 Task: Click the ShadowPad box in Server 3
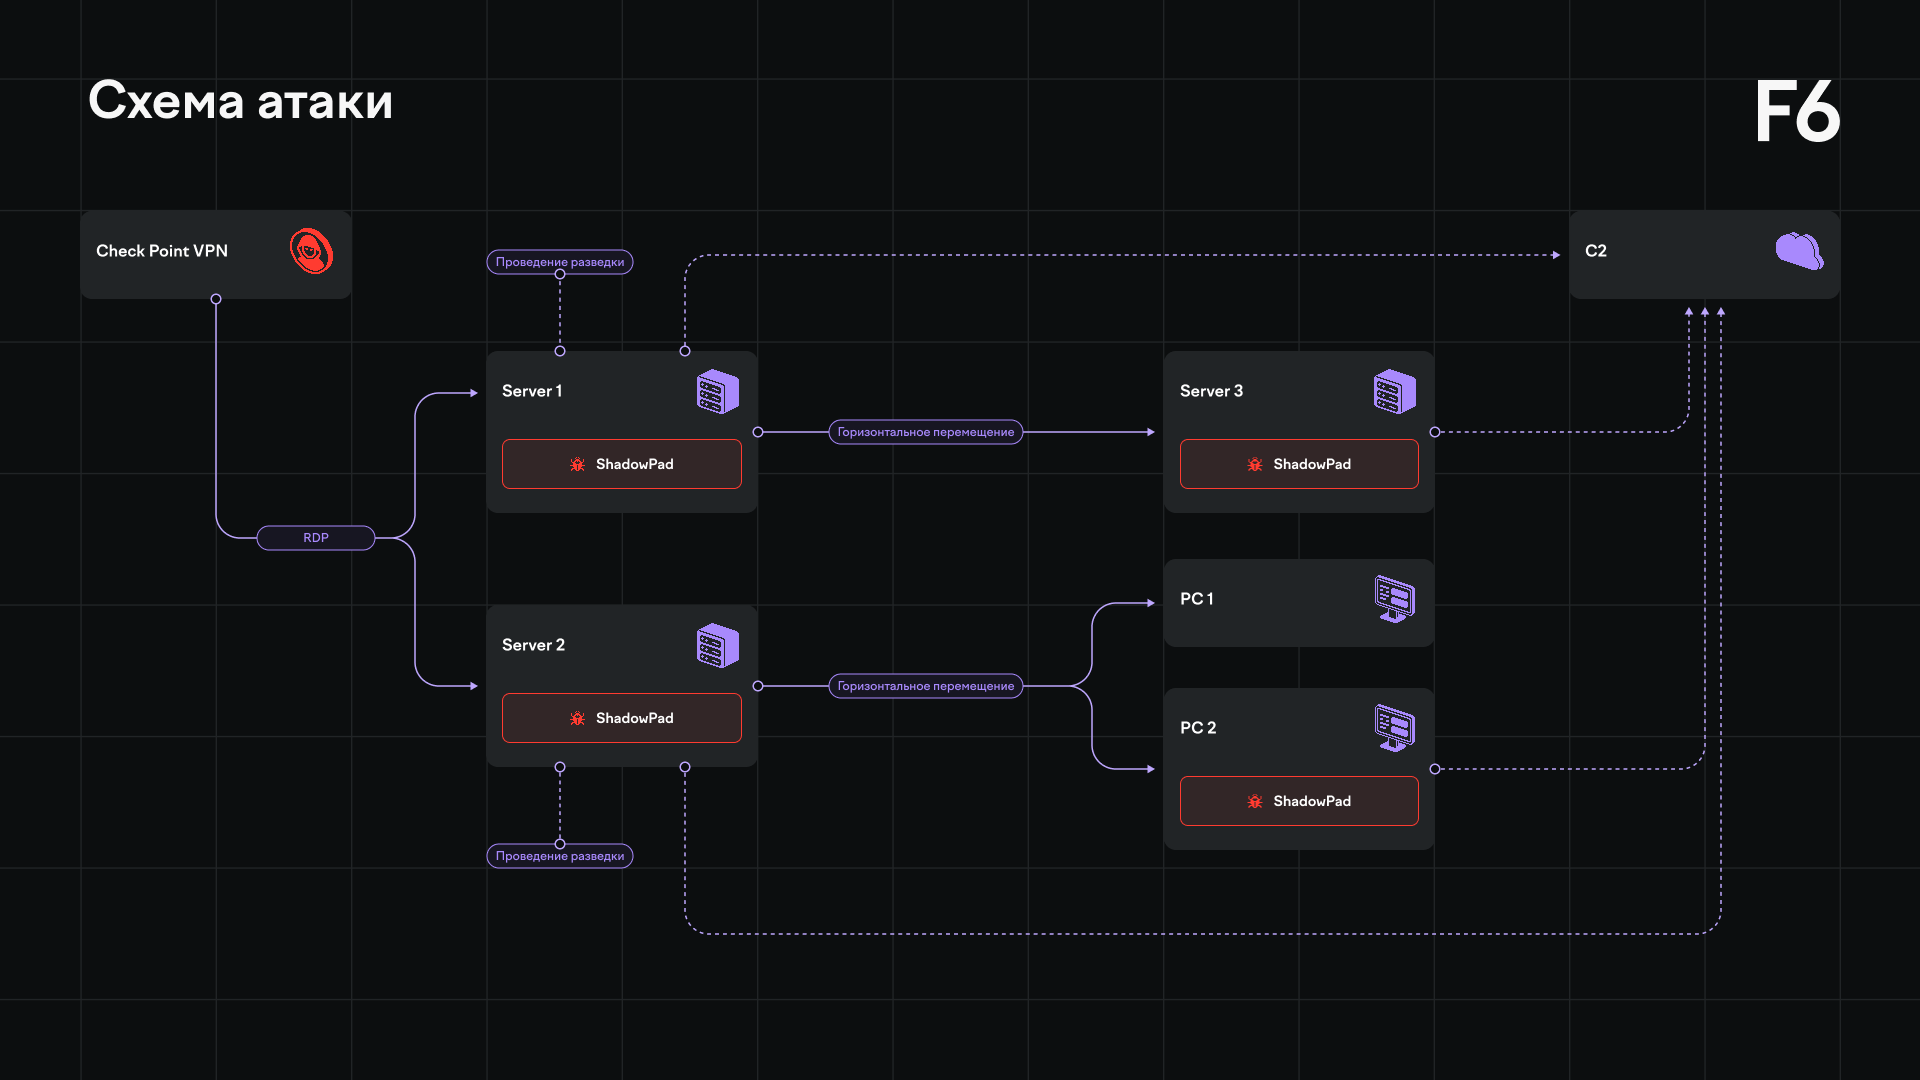[x=1298, y=464]
